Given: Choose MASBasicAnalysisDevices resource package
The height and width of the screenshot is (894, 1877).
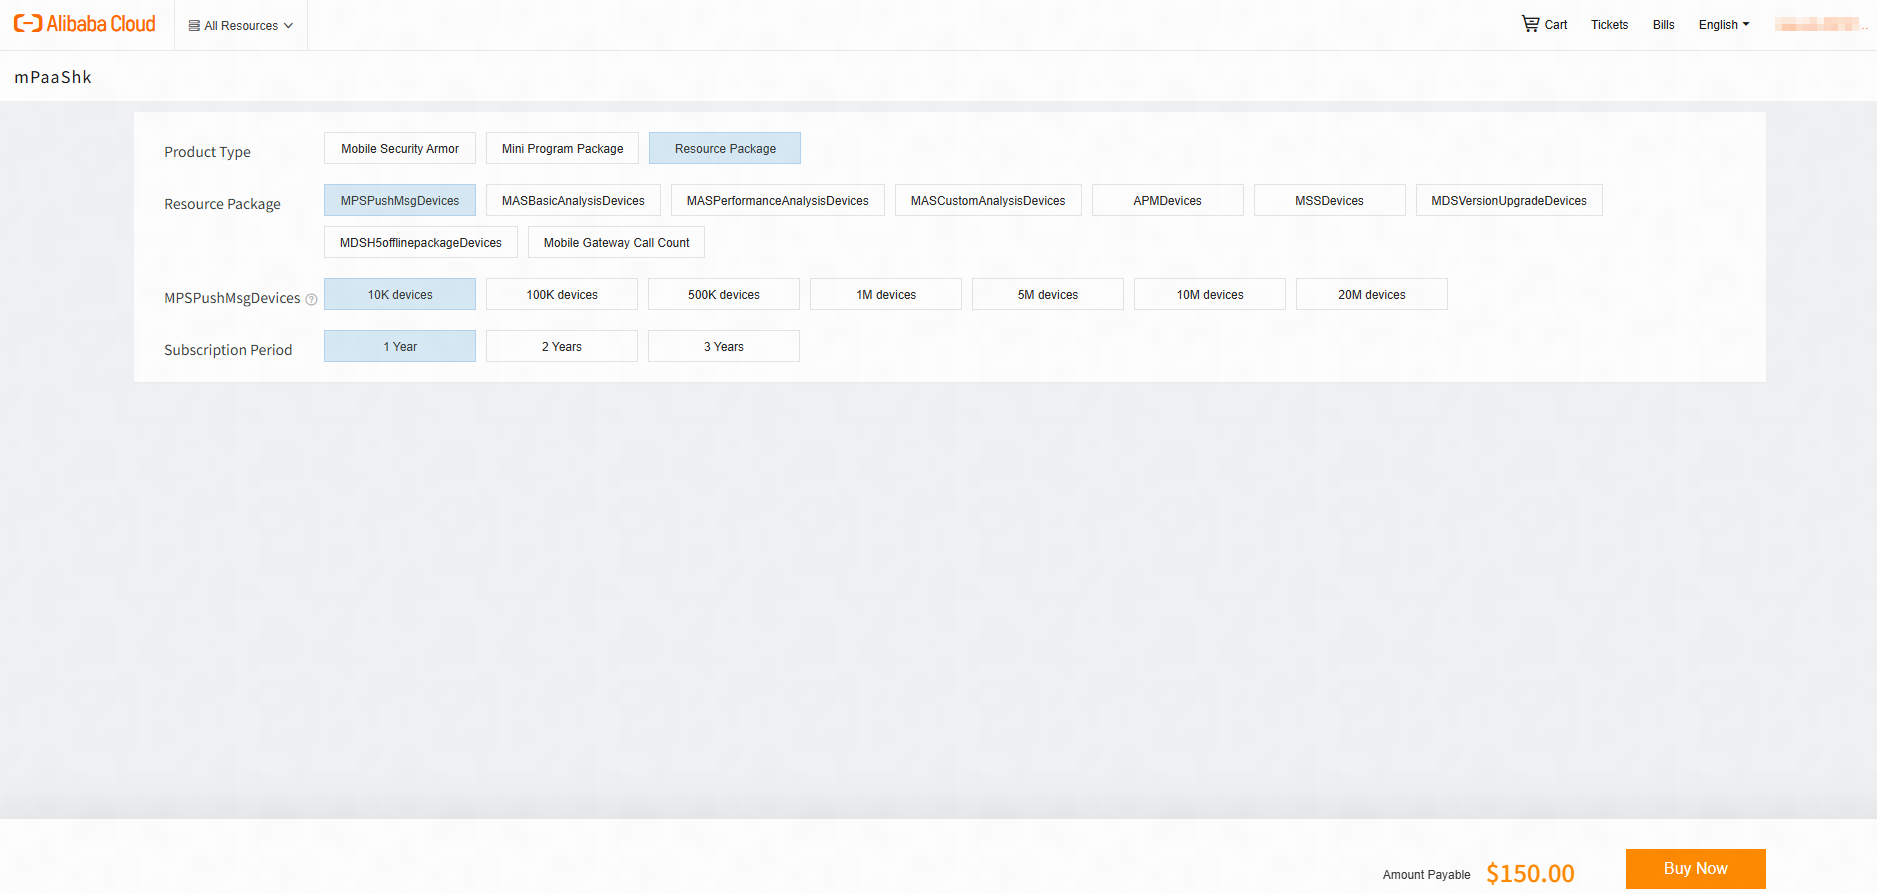Looking at the screenshot, I should click(573, 200).
